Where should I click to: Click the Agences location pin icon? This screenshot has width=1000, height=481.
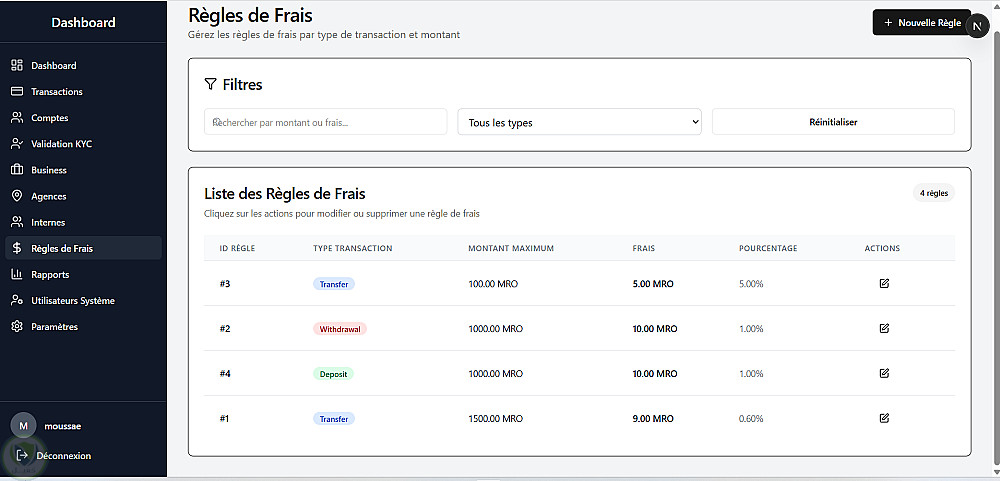point(17,196)
